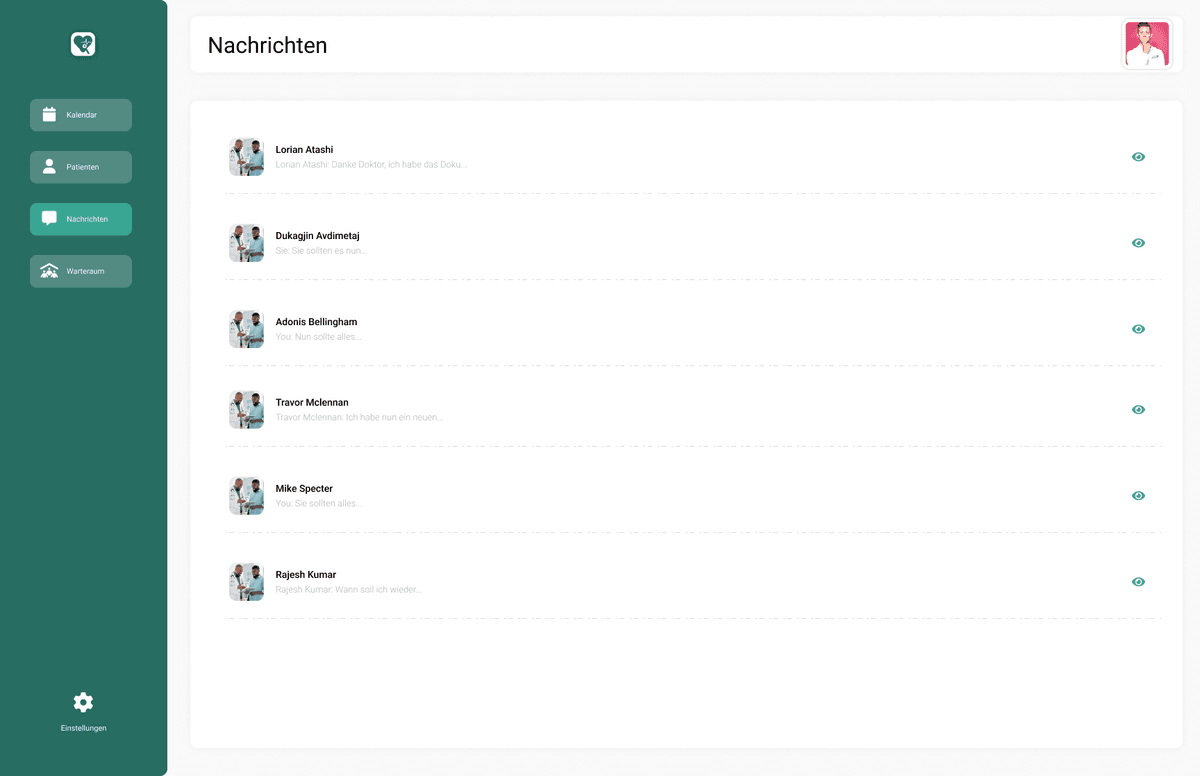Switch to the Kalendar section
1200x776 pixels.
pyautogui.click(x=80, y=114)
